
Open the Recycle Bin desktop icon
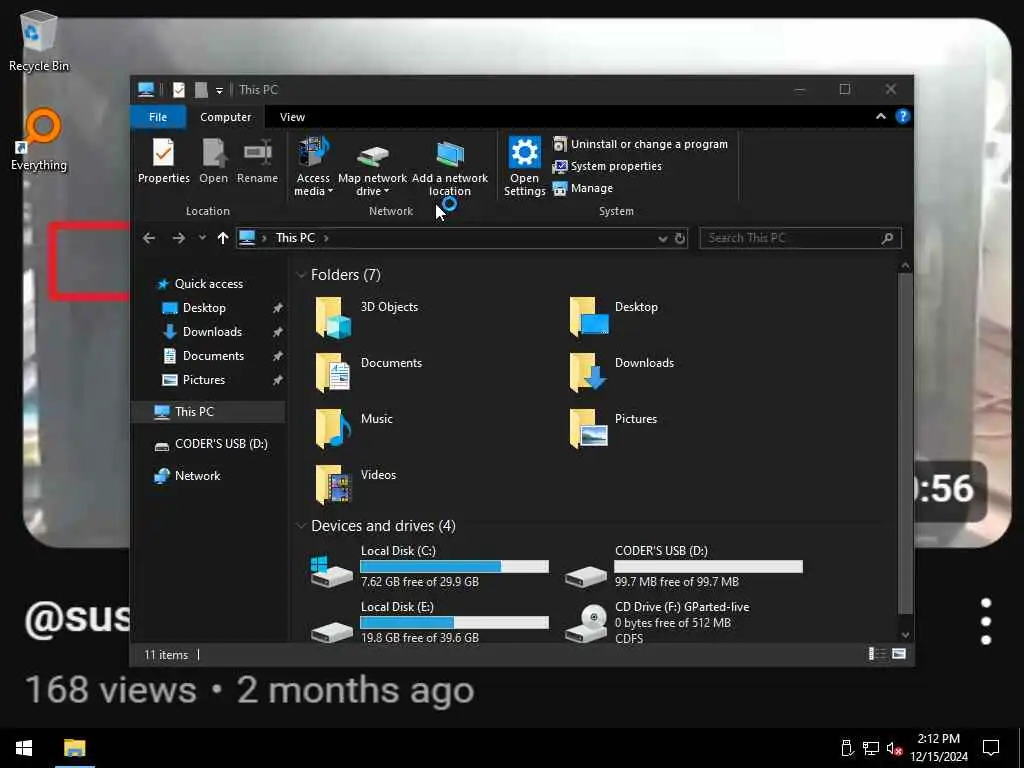point(39,40)
